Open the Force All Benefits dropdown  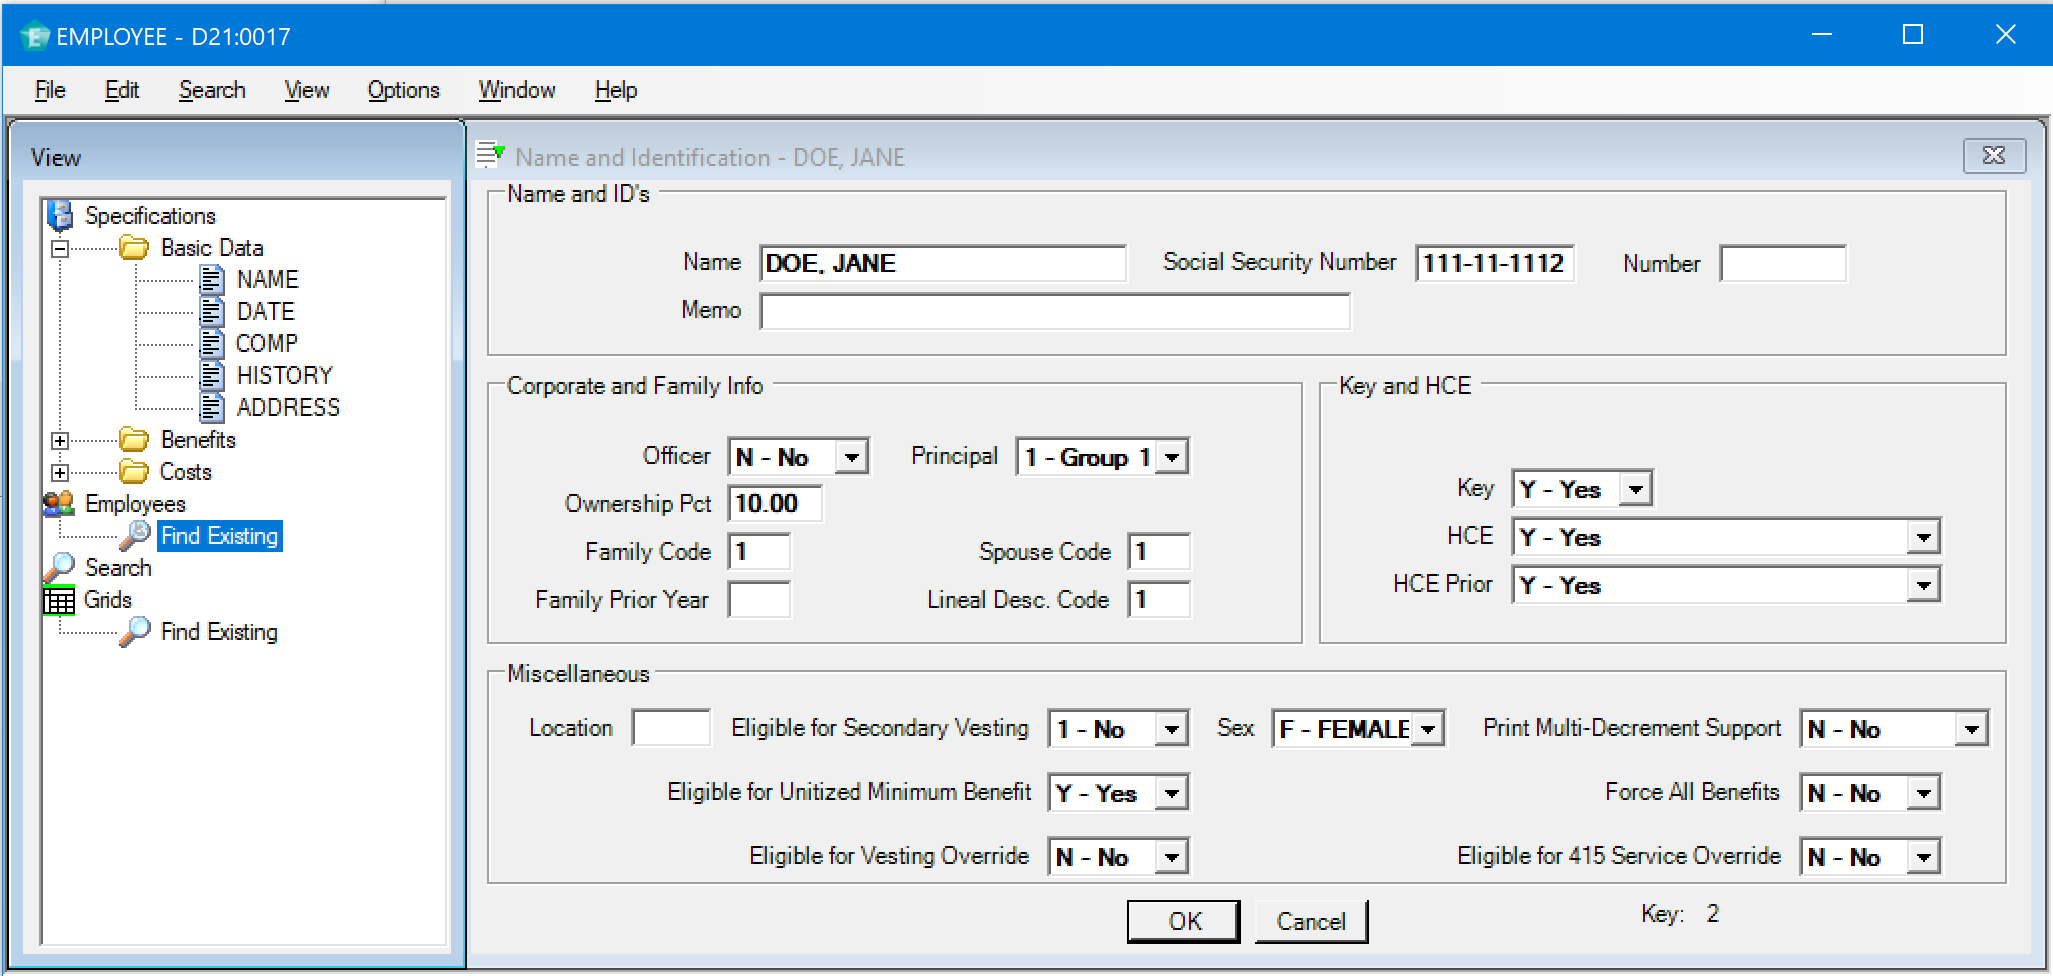point(1923,793)
